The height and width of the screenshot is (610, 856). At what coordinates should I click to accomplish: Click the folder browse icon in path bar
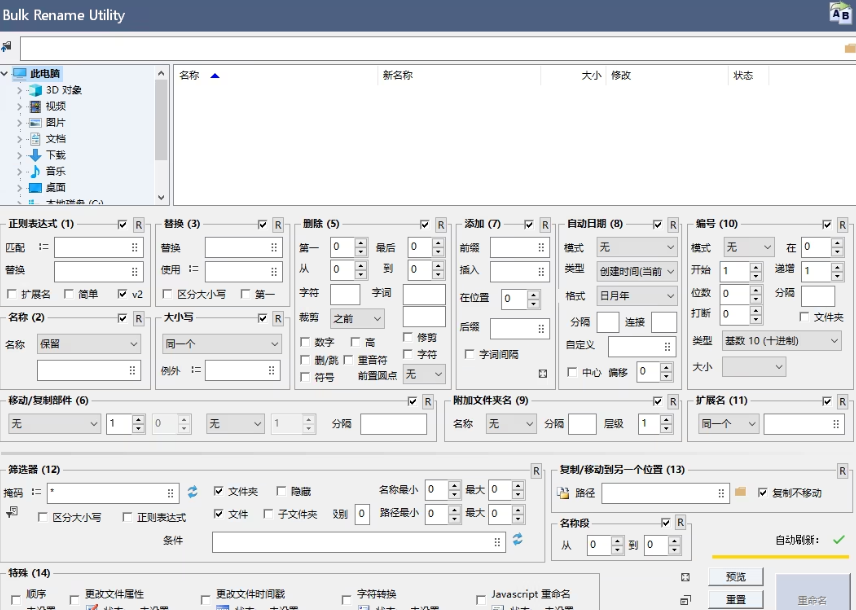[x=850, y=49]
